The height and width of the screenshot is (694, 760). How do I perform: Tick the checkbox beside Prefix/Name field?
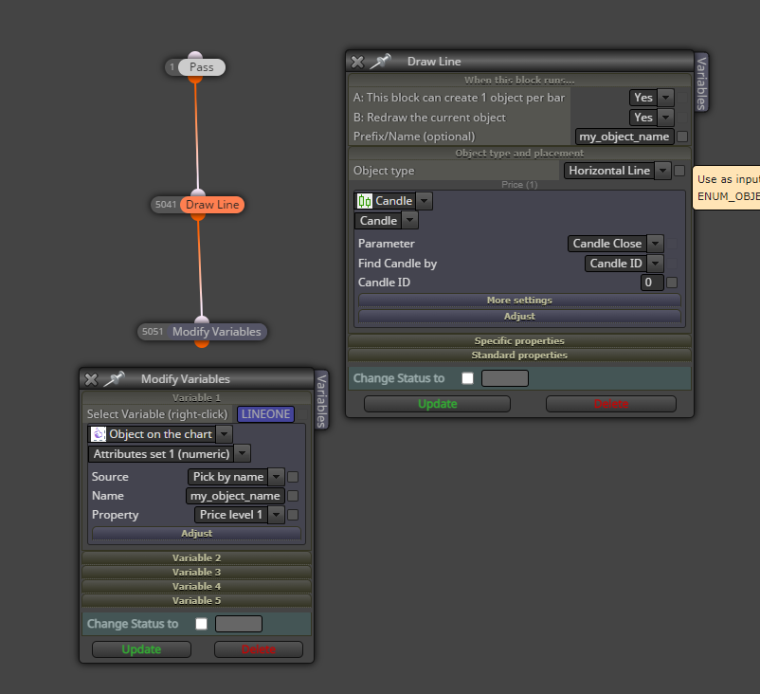(x=682, y=137)
